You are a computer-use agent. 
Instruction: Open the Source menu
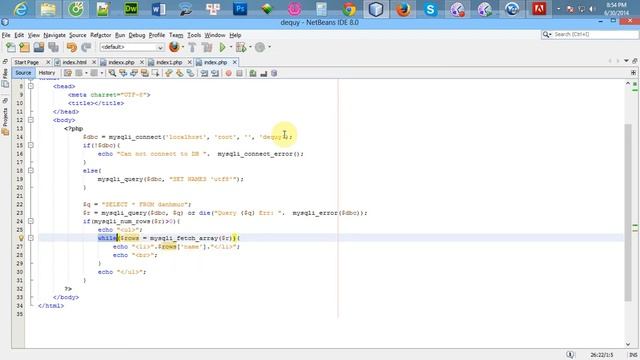coord(78,35)
